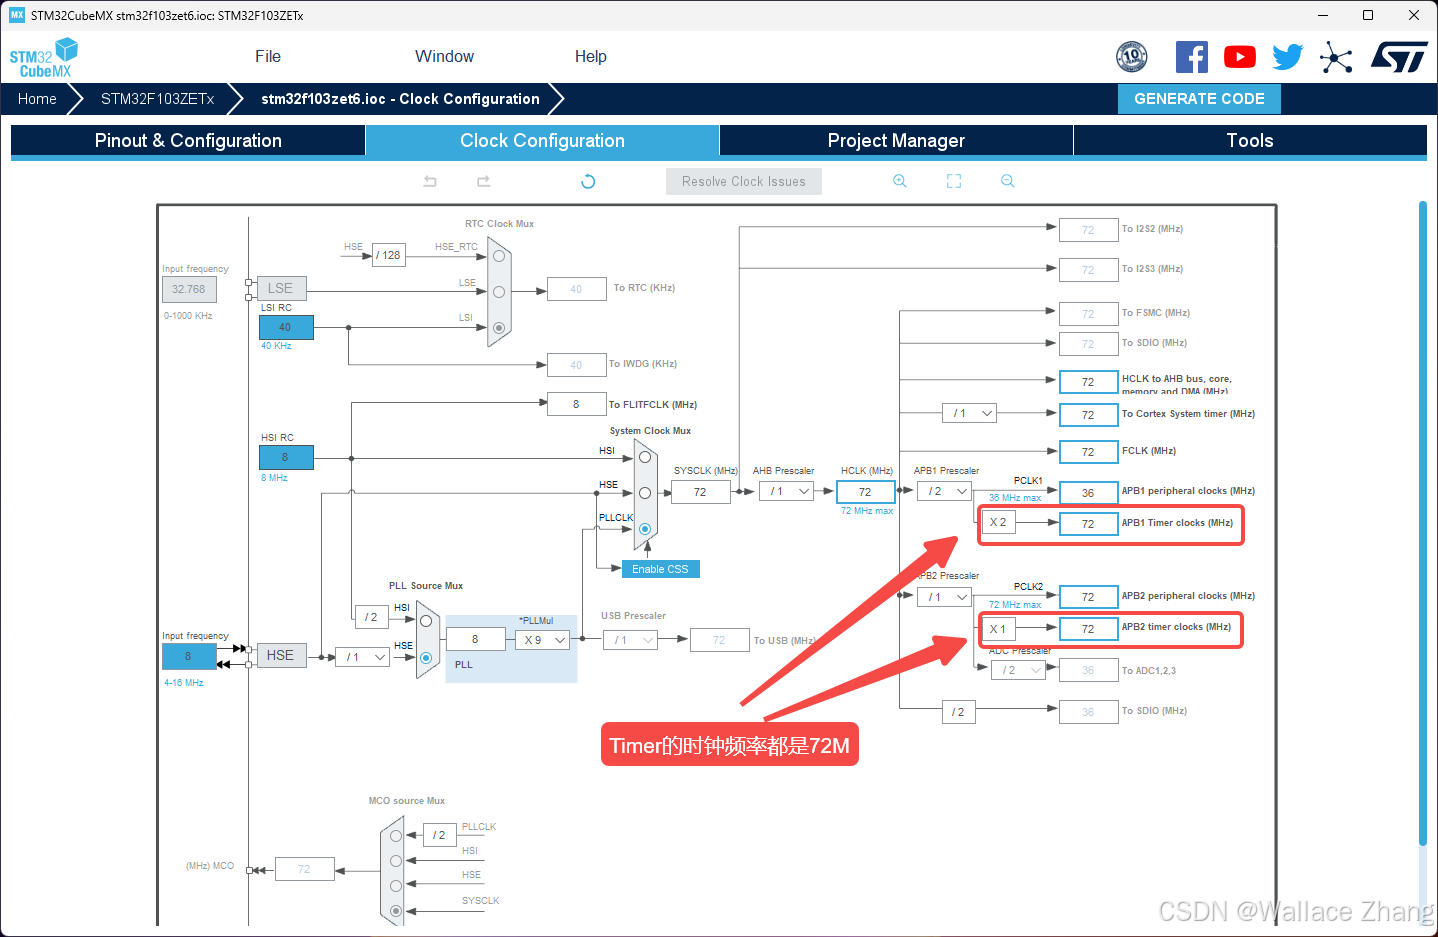Switch to Pinout & Configuration tab
The image size is (1438, 937).
click(188, 141)
